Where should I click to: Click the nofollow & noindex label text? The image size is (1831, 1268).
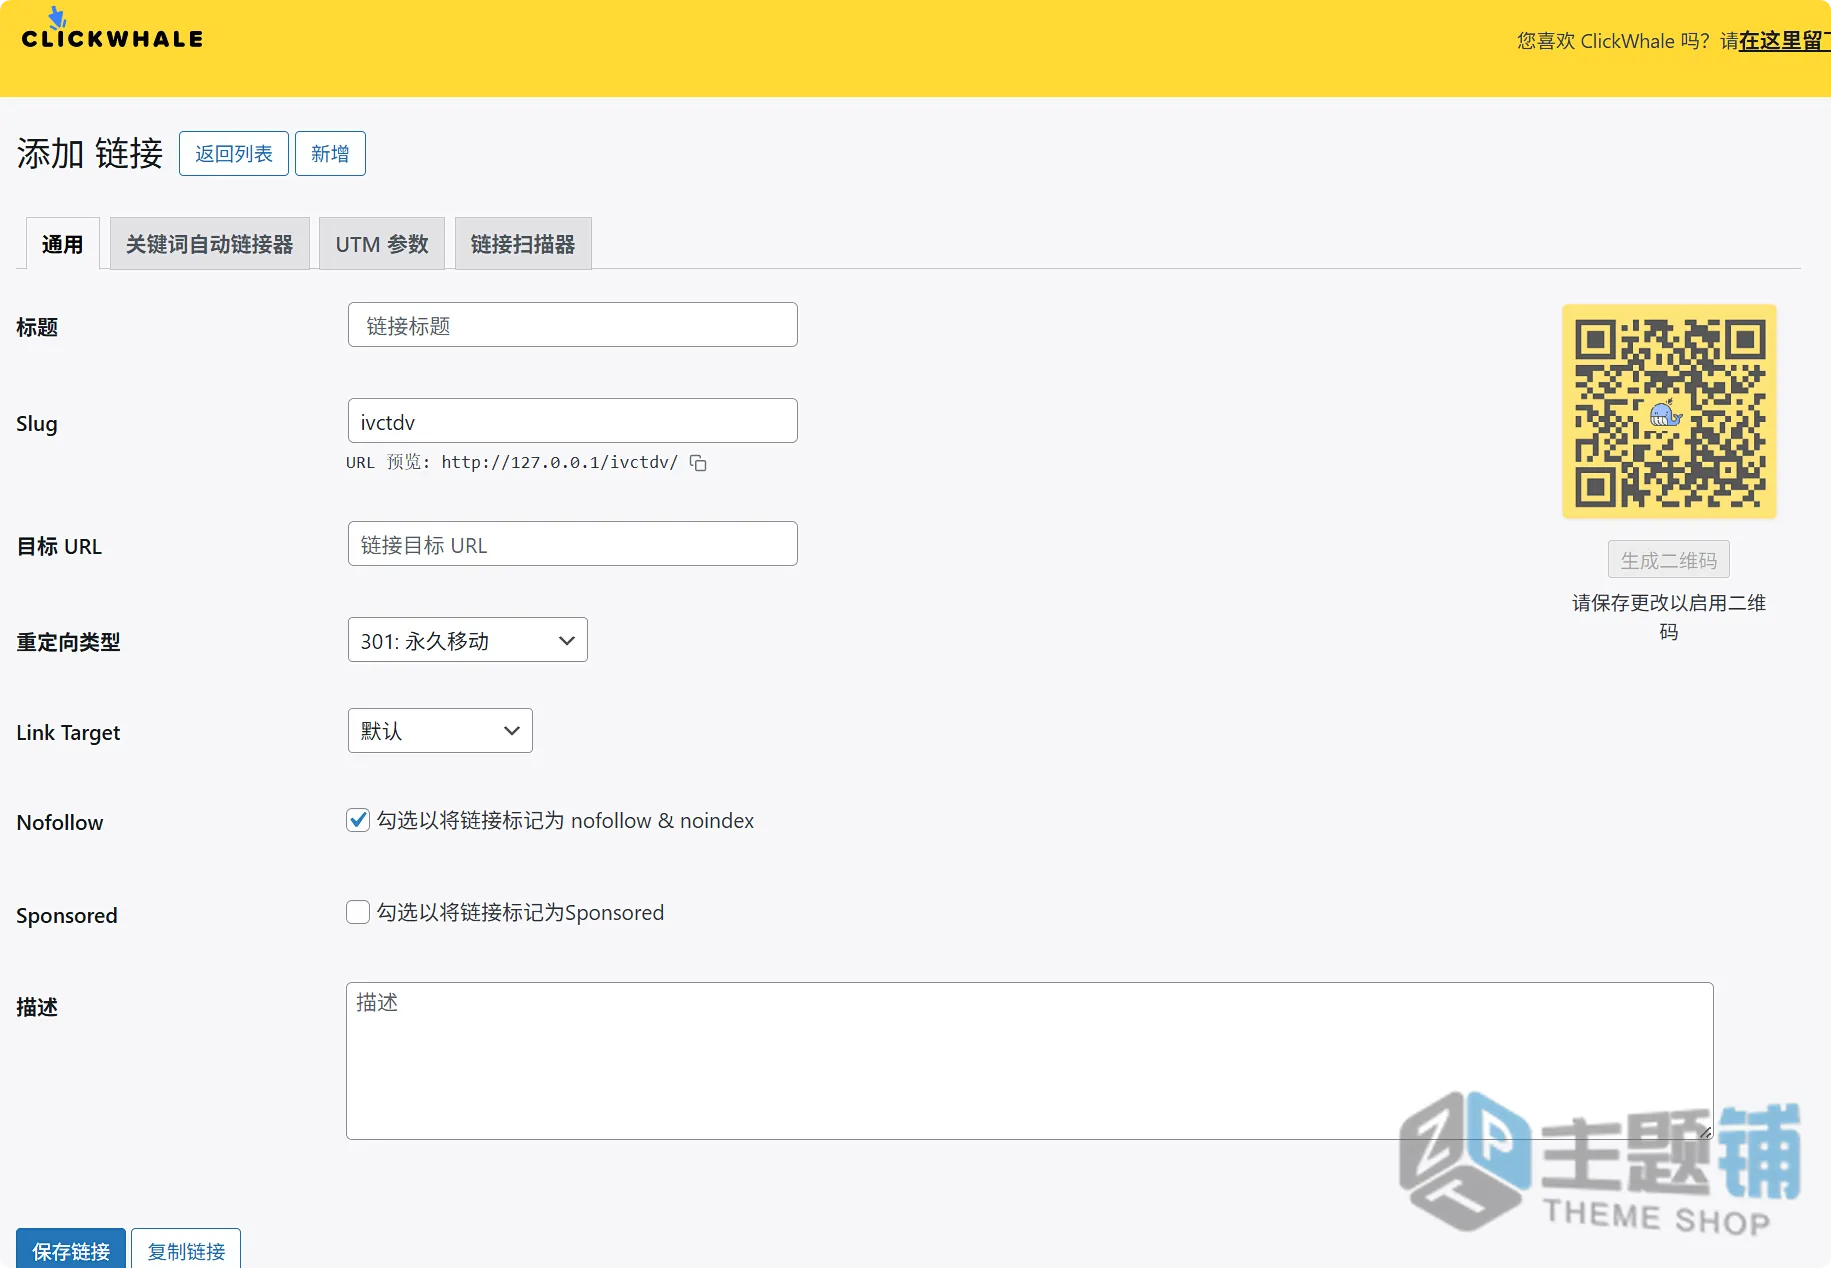pyautogui.click(x=565, y=820)
